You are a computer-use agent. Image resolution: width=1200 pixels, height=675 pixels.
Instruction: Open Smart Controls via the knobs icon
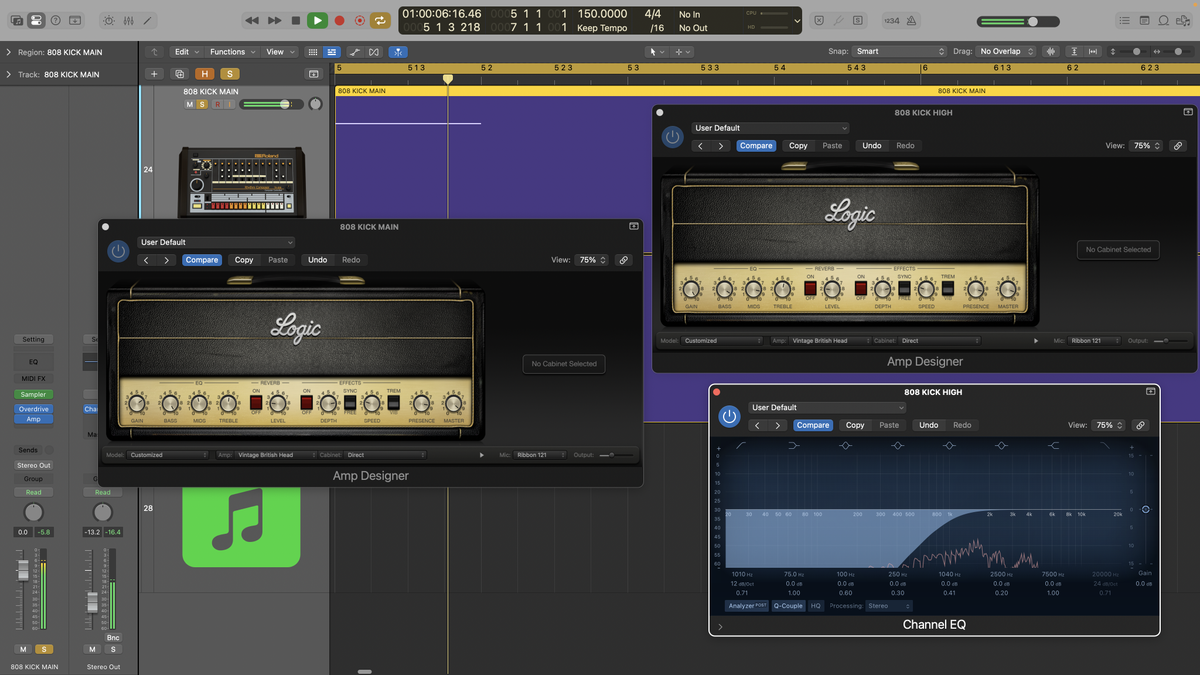coord(108,20)
